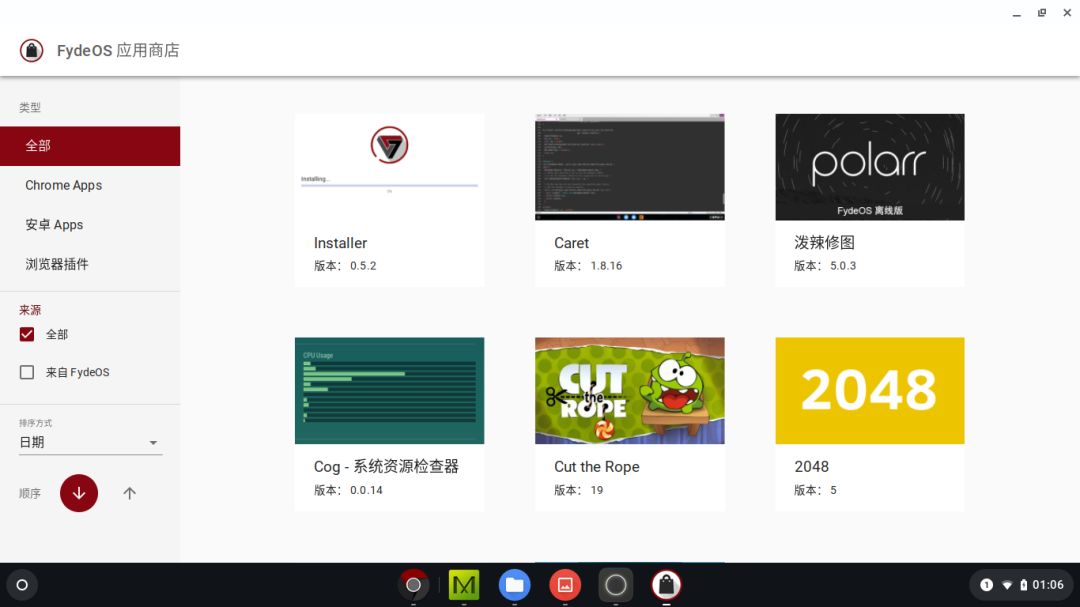Viewport: 1080px width, 607px height.
Task: Sort in descending order with down arrow
Action: 79,493
